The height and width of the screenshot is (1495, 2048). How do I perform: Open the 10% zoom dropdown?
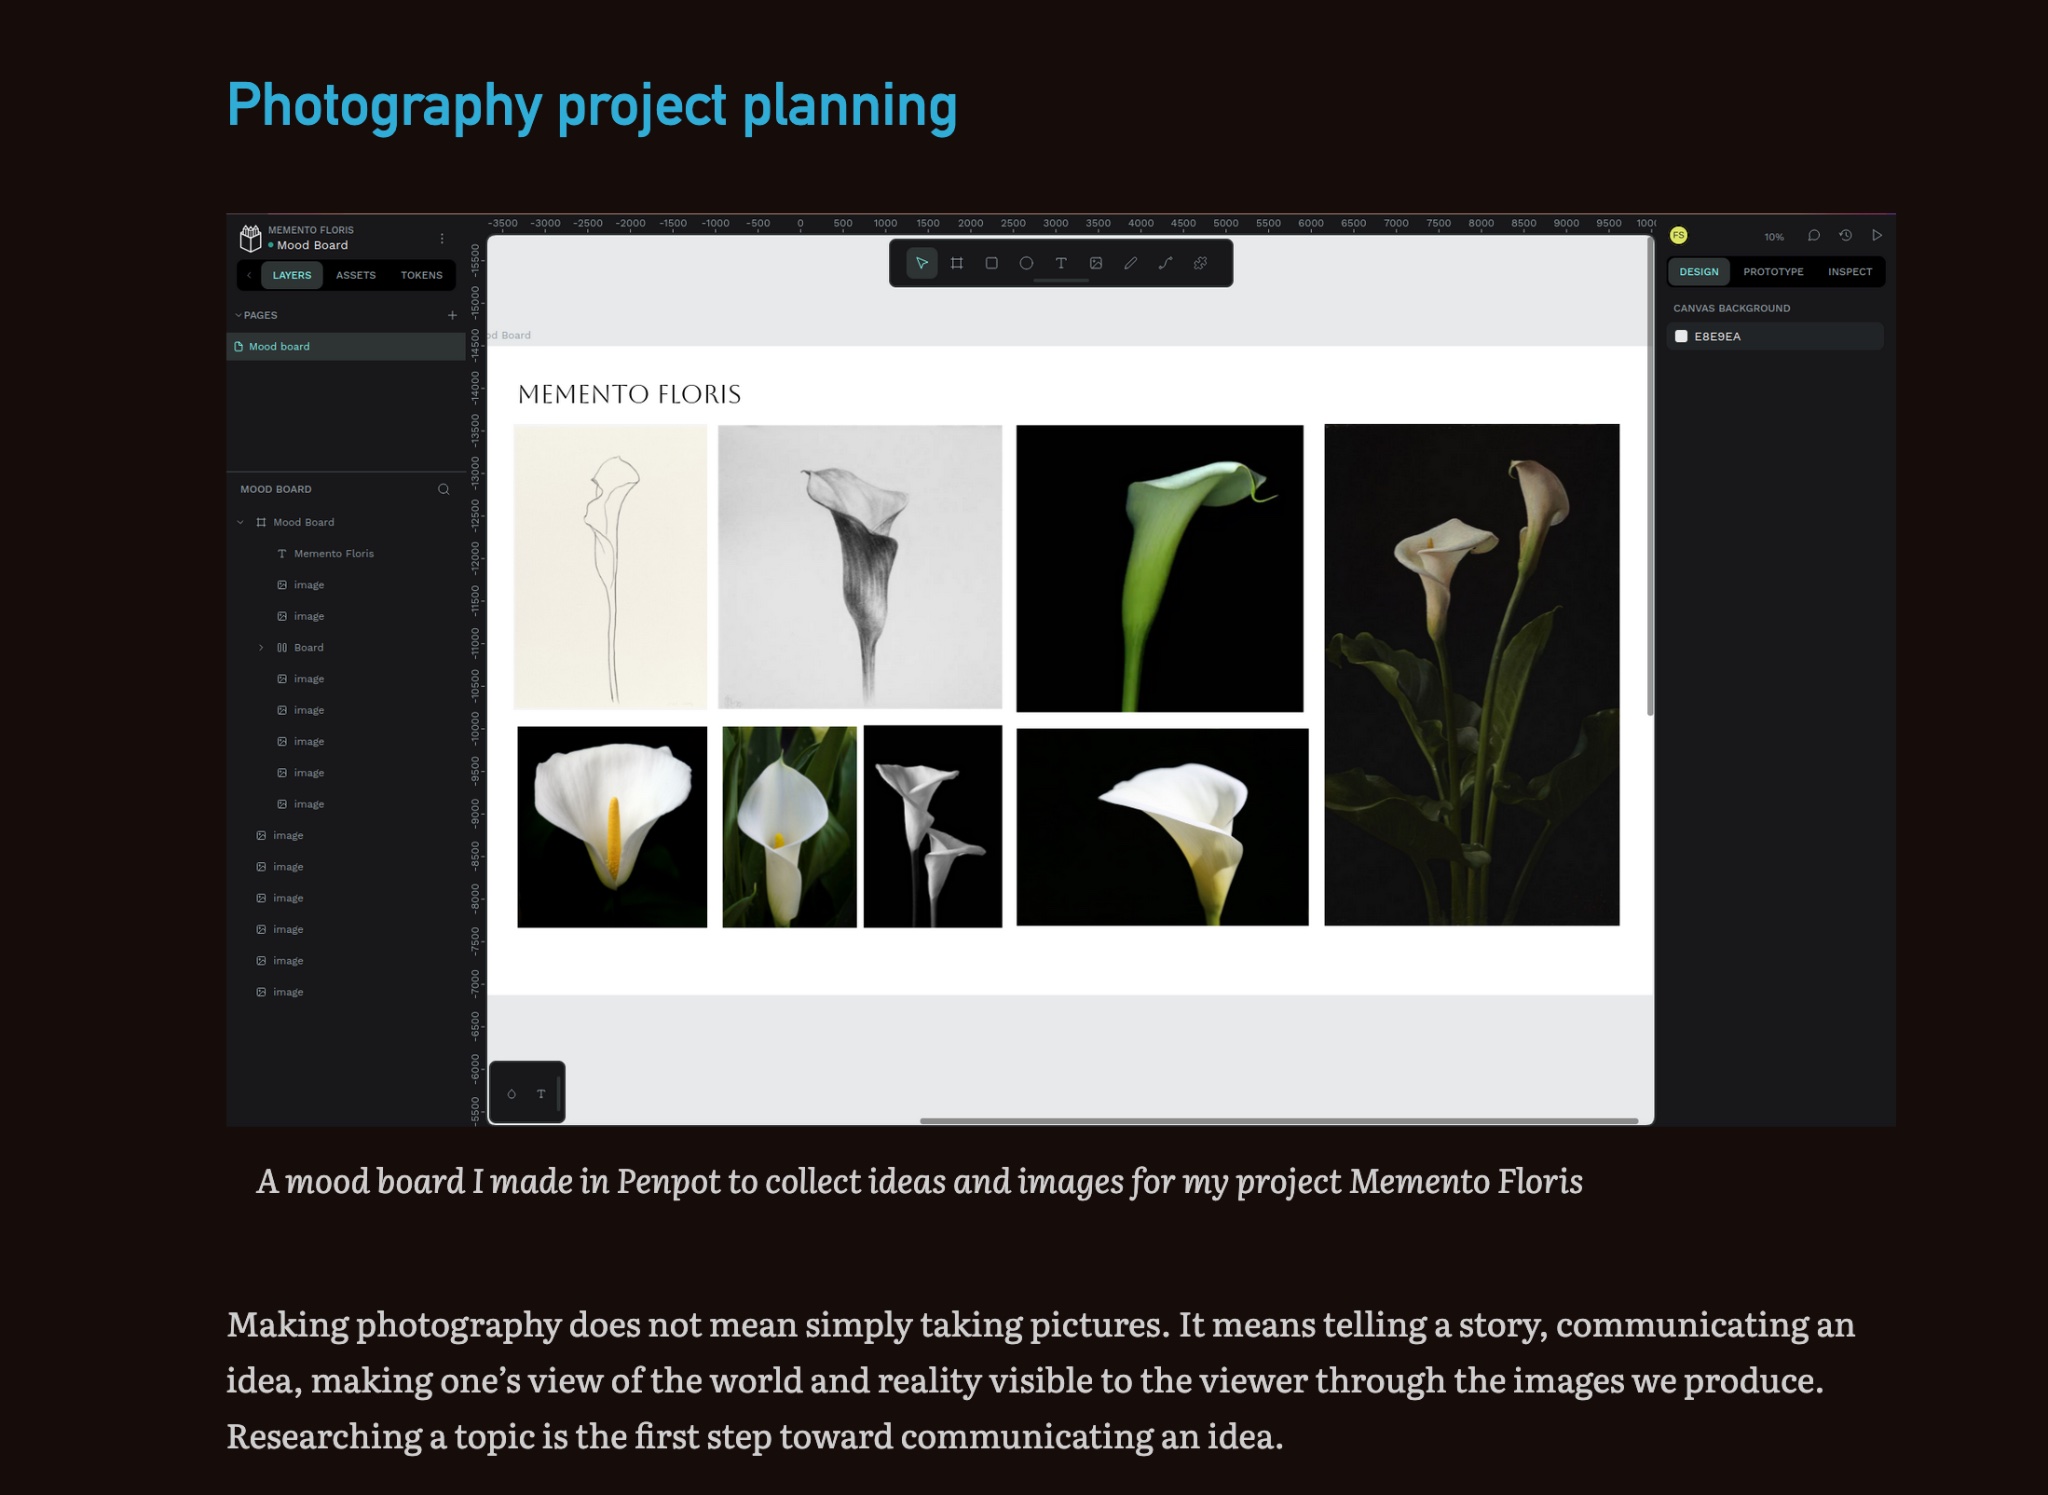(x=1773, y=237)
